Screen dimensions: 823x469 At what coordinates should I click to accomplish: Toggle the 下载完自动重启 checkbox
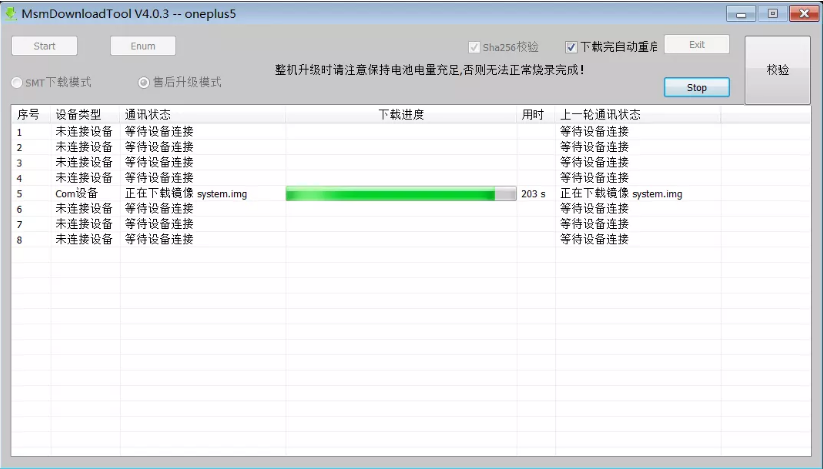click(x=571, y=47)
